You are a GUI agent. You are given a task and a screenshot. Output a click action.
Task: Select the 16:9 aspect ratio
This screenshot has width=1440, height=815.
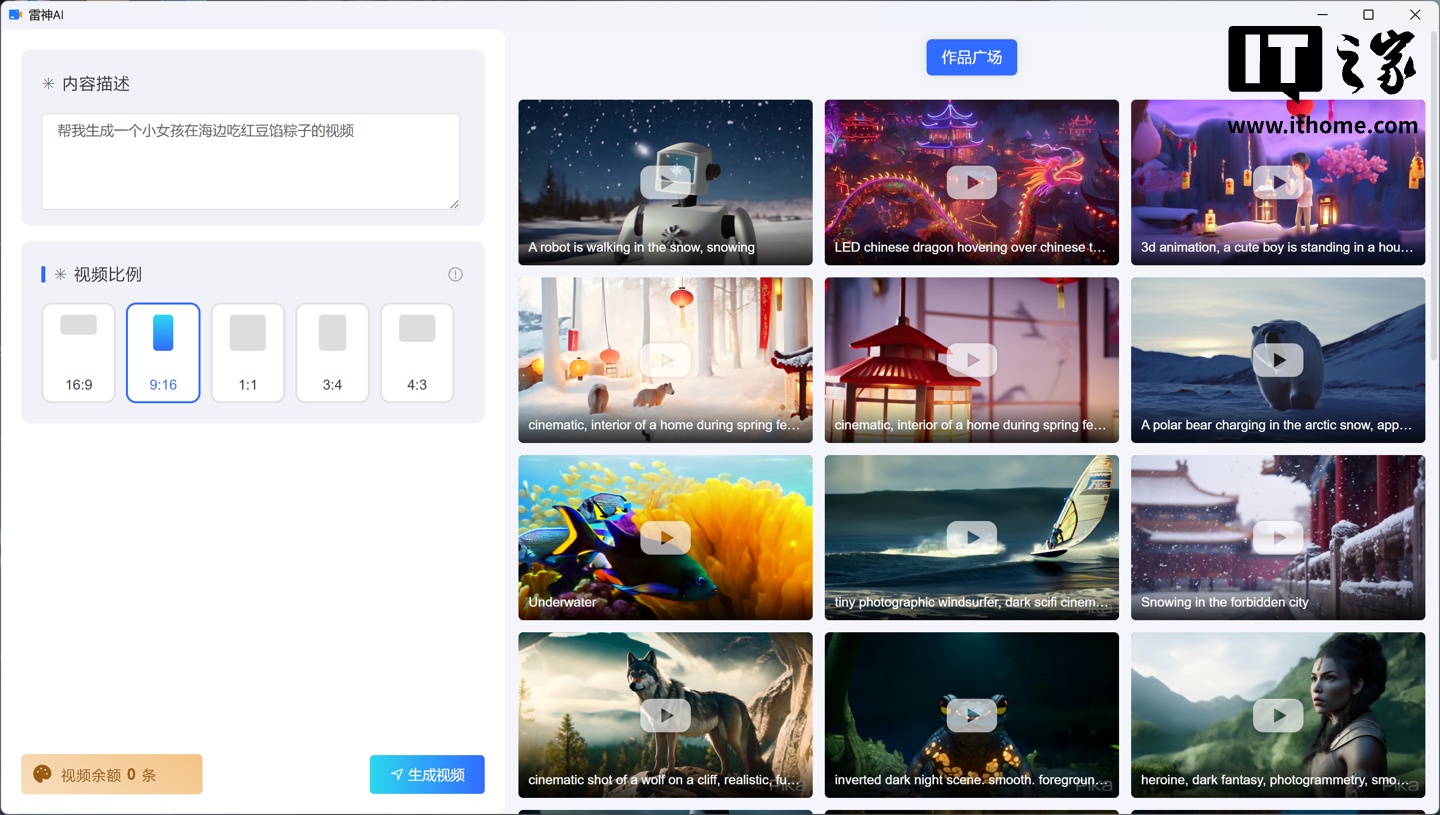coord(79,353)
